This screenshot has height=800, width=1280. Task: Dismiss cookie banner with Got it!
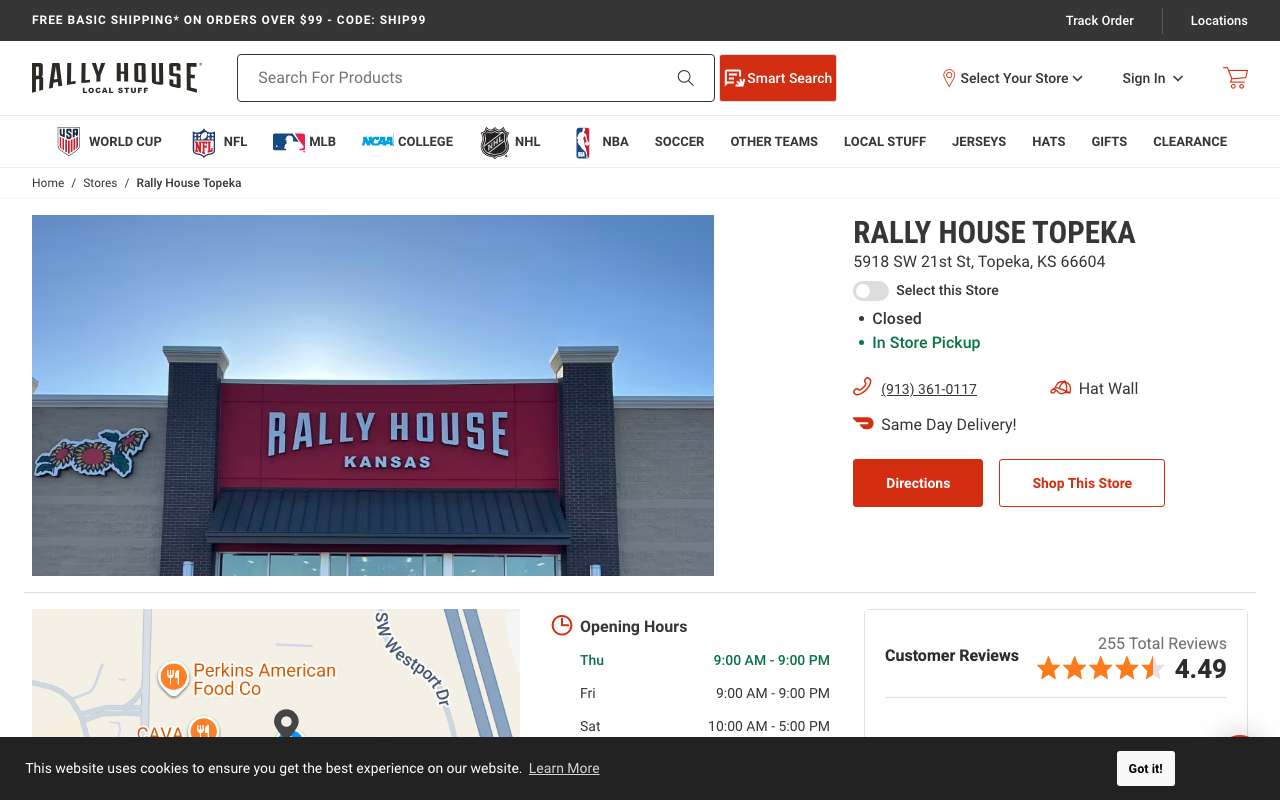pos(1146,769)
